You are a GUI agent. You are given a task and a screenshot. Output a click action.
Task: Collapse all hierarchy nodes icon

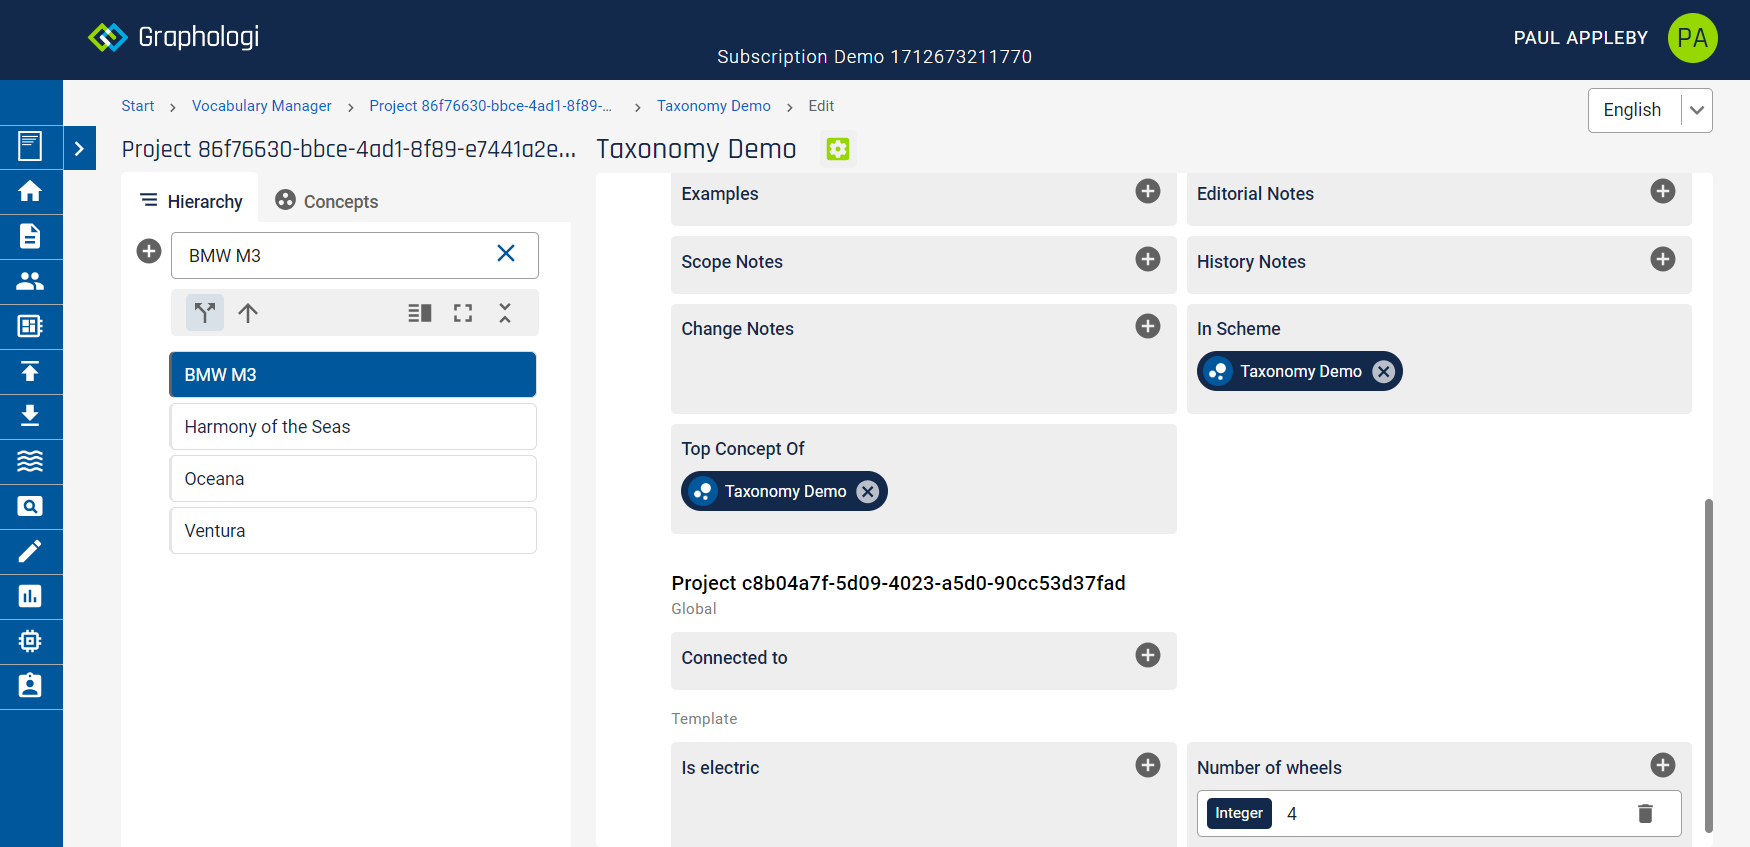[505, 313]
